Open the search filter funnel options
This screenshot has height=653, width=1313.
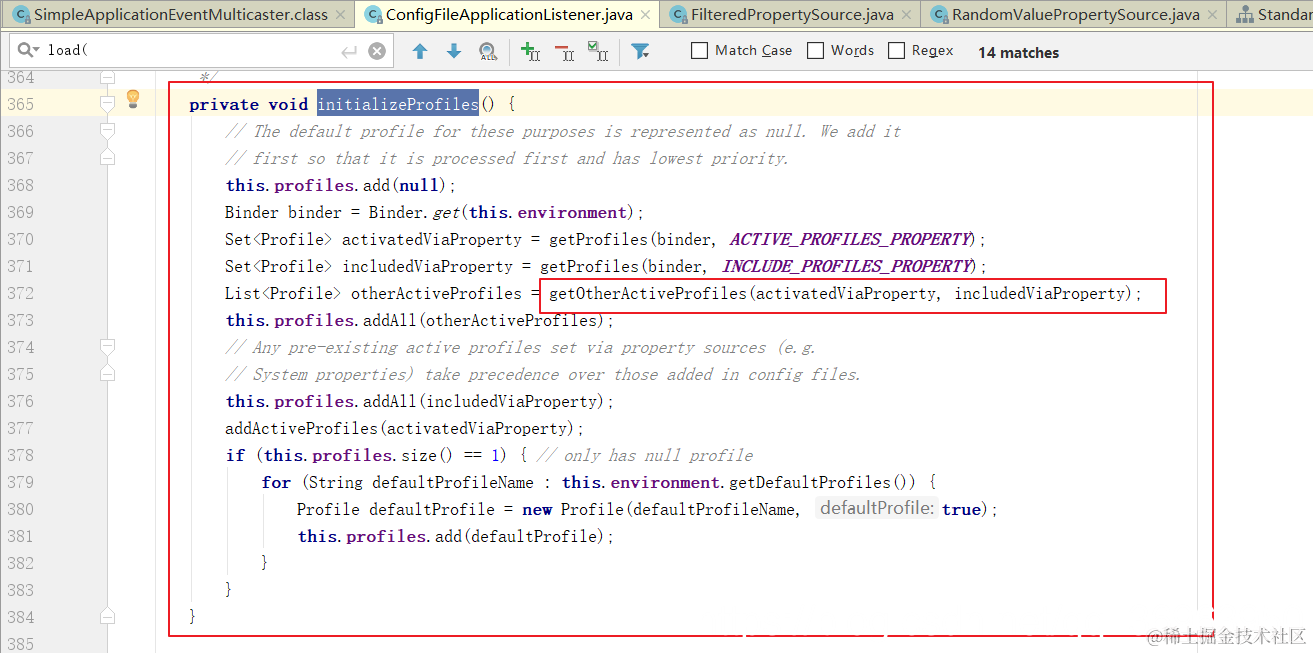point(640,51)
